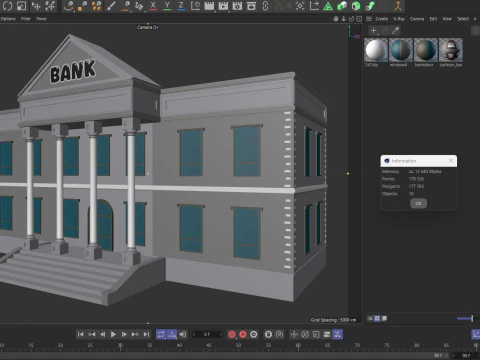Screen dimensions: 480x360
Task: Toggle the position key recording icon
Action: click(294, 334)
